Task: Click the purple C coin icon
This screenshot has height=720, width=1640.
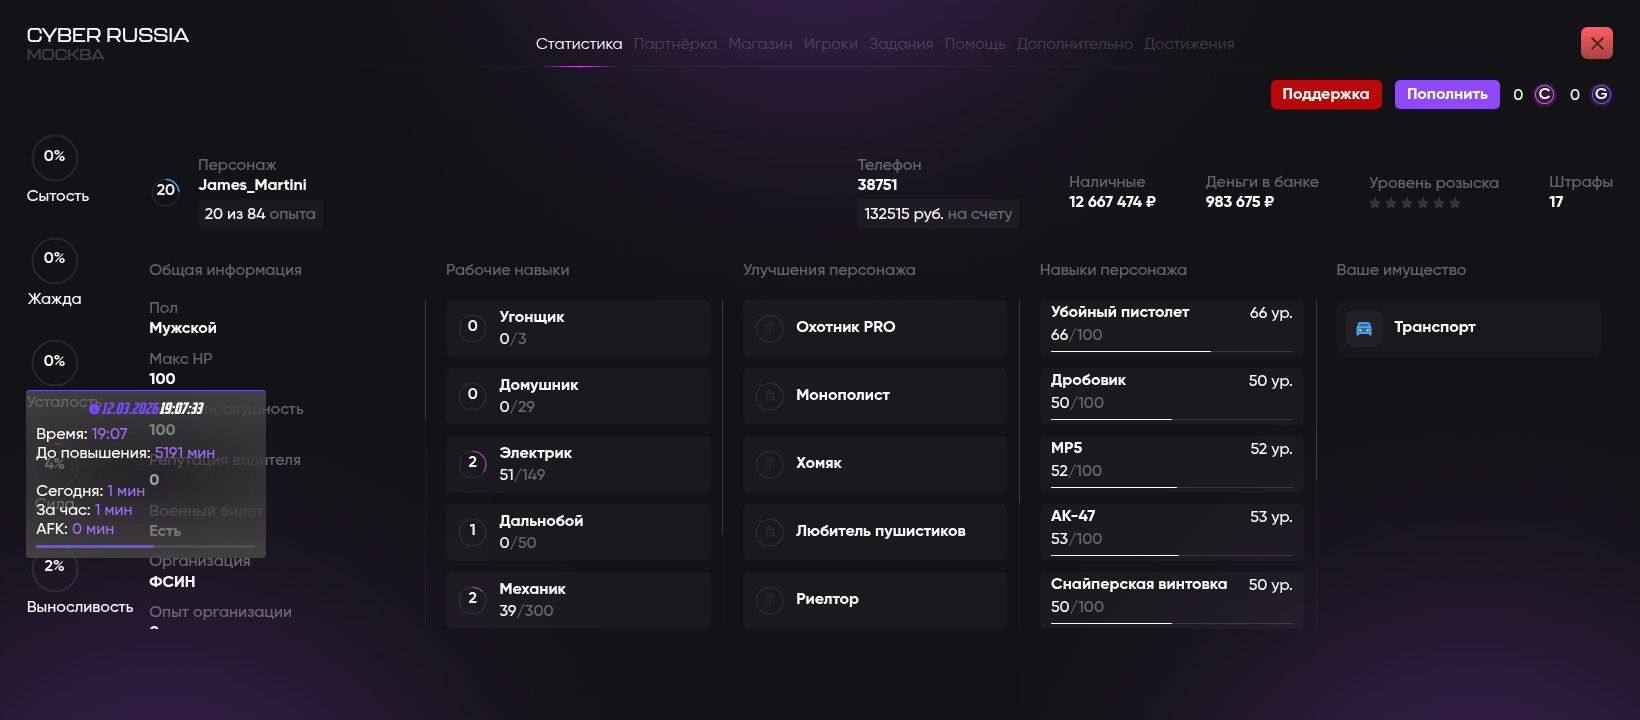Action: 1545,94
